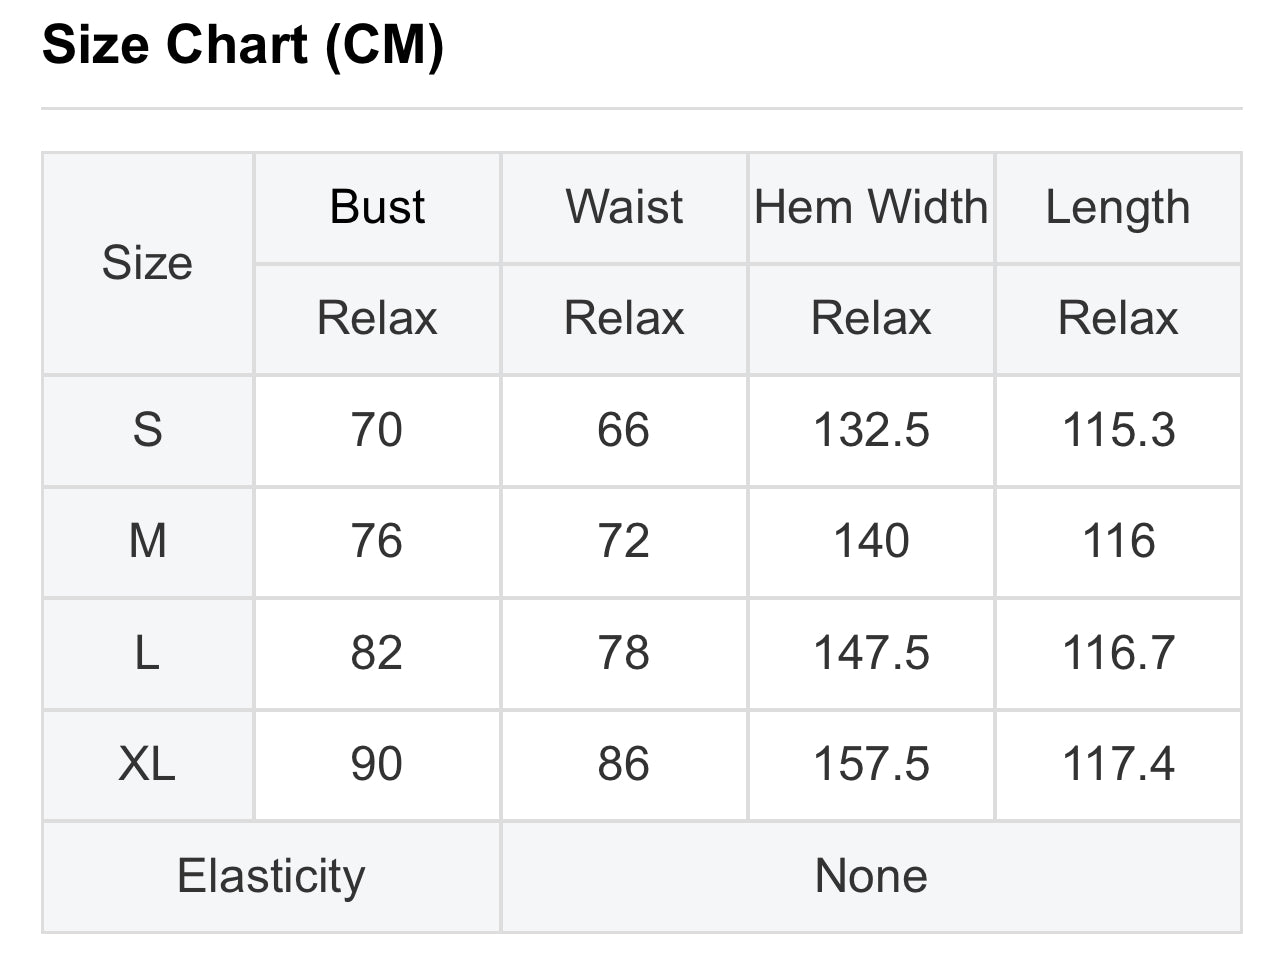This screenshot has height=954, width=1284.
Task: Click waist value 72 for size M
Action: click(x=624, y=542)
